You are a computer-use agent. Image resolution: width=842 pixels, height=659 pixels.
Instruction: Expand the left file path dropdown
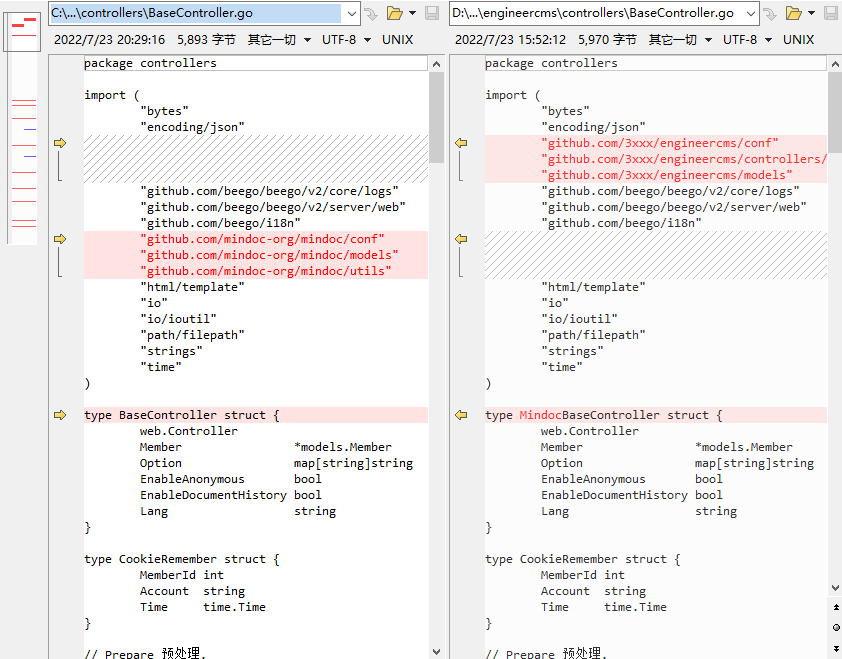click(x=350, y=13)
